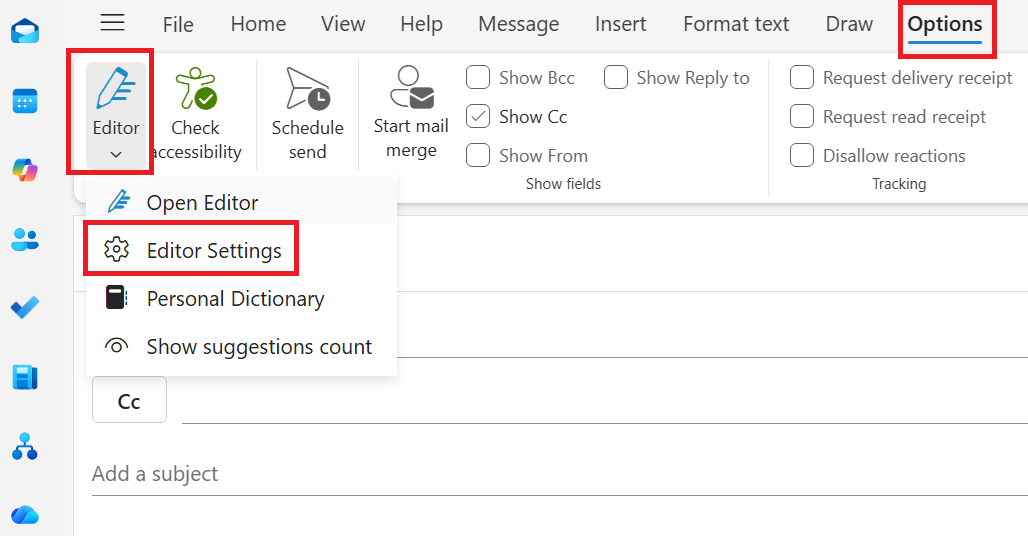Click the Personal Dictionary book icon

[117, 297]
